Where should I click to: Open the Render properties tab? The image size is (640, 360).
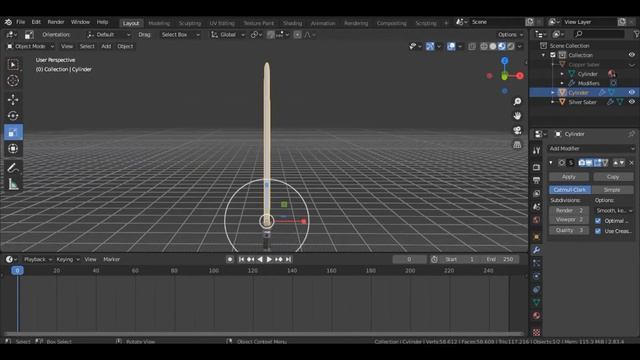tap(536, 167)
